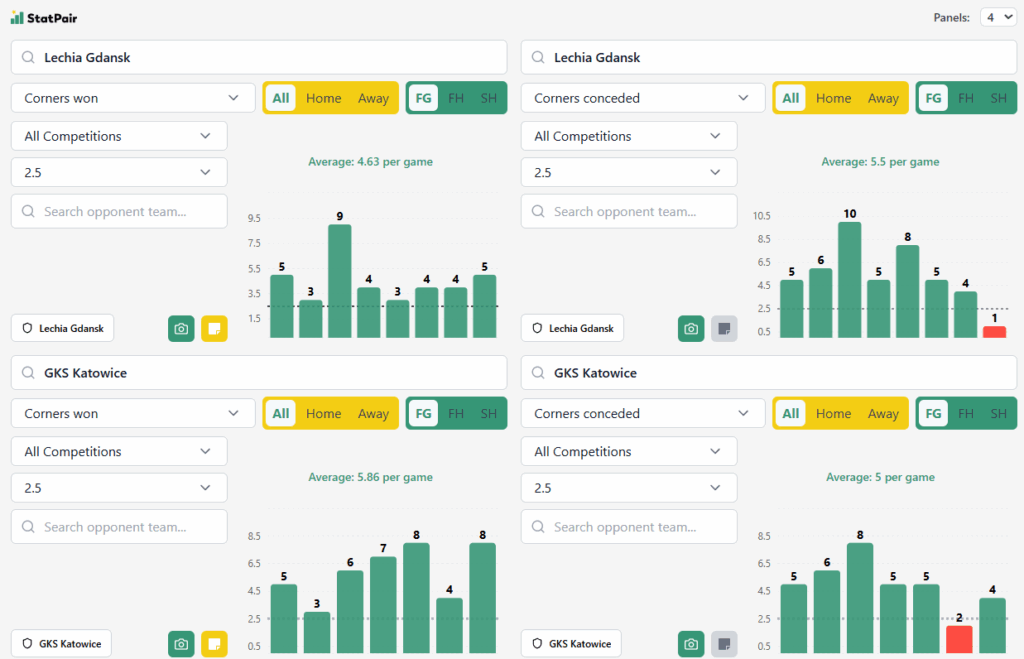Select Home filter in GKS Corners conceded panel
The width and height of the screenshot is (1024, 659).
click(833, 413)
